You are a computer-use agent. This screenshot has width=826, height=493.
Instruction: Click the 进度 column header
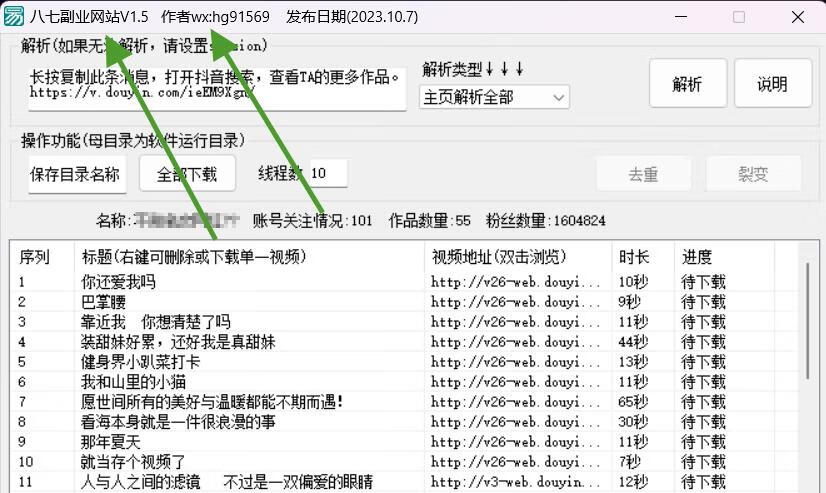click(724, 257)
